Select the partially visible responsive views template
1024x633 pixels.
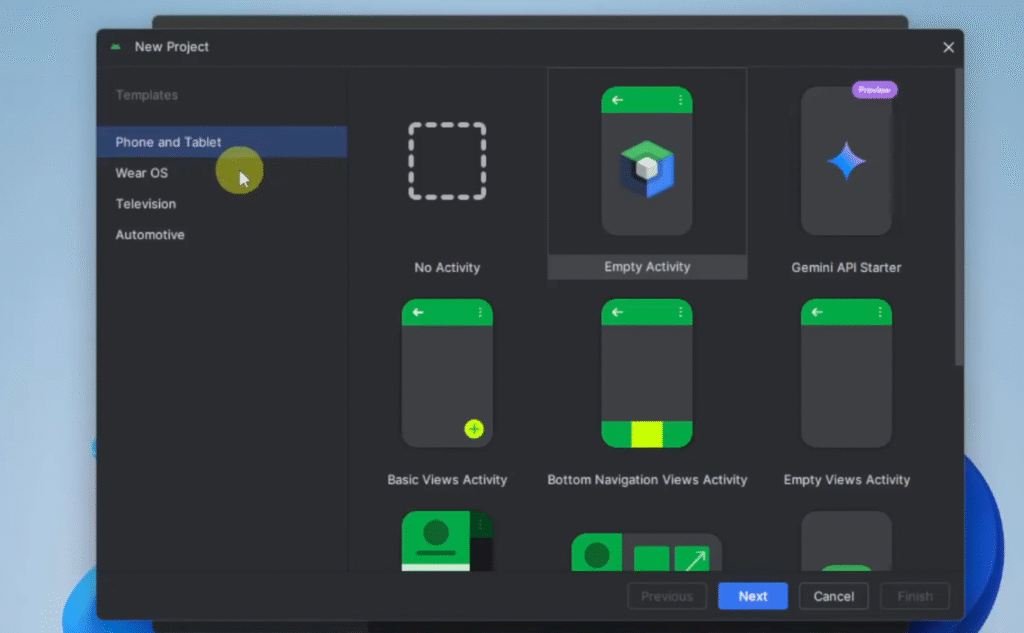[x=647, y=552]
